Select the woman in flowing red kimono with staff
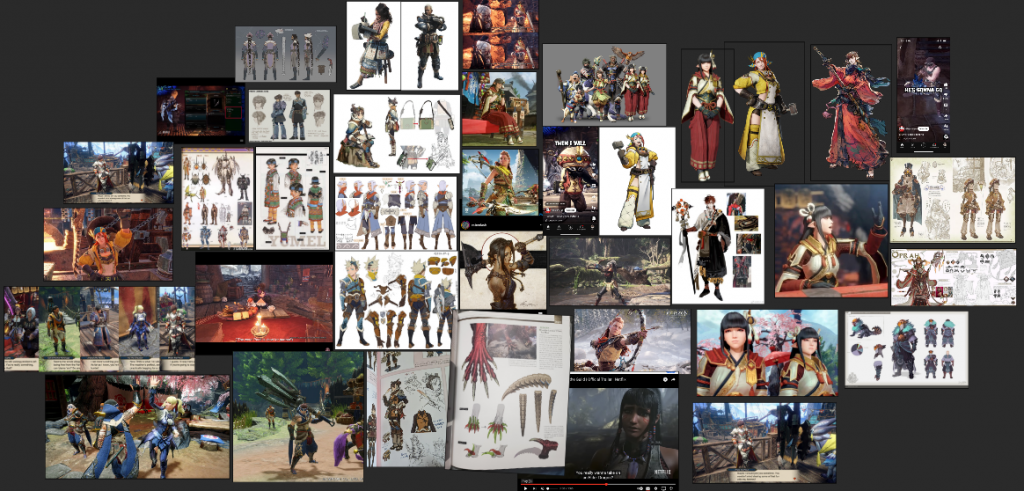 pyautogui.click(x=851, y=112)
